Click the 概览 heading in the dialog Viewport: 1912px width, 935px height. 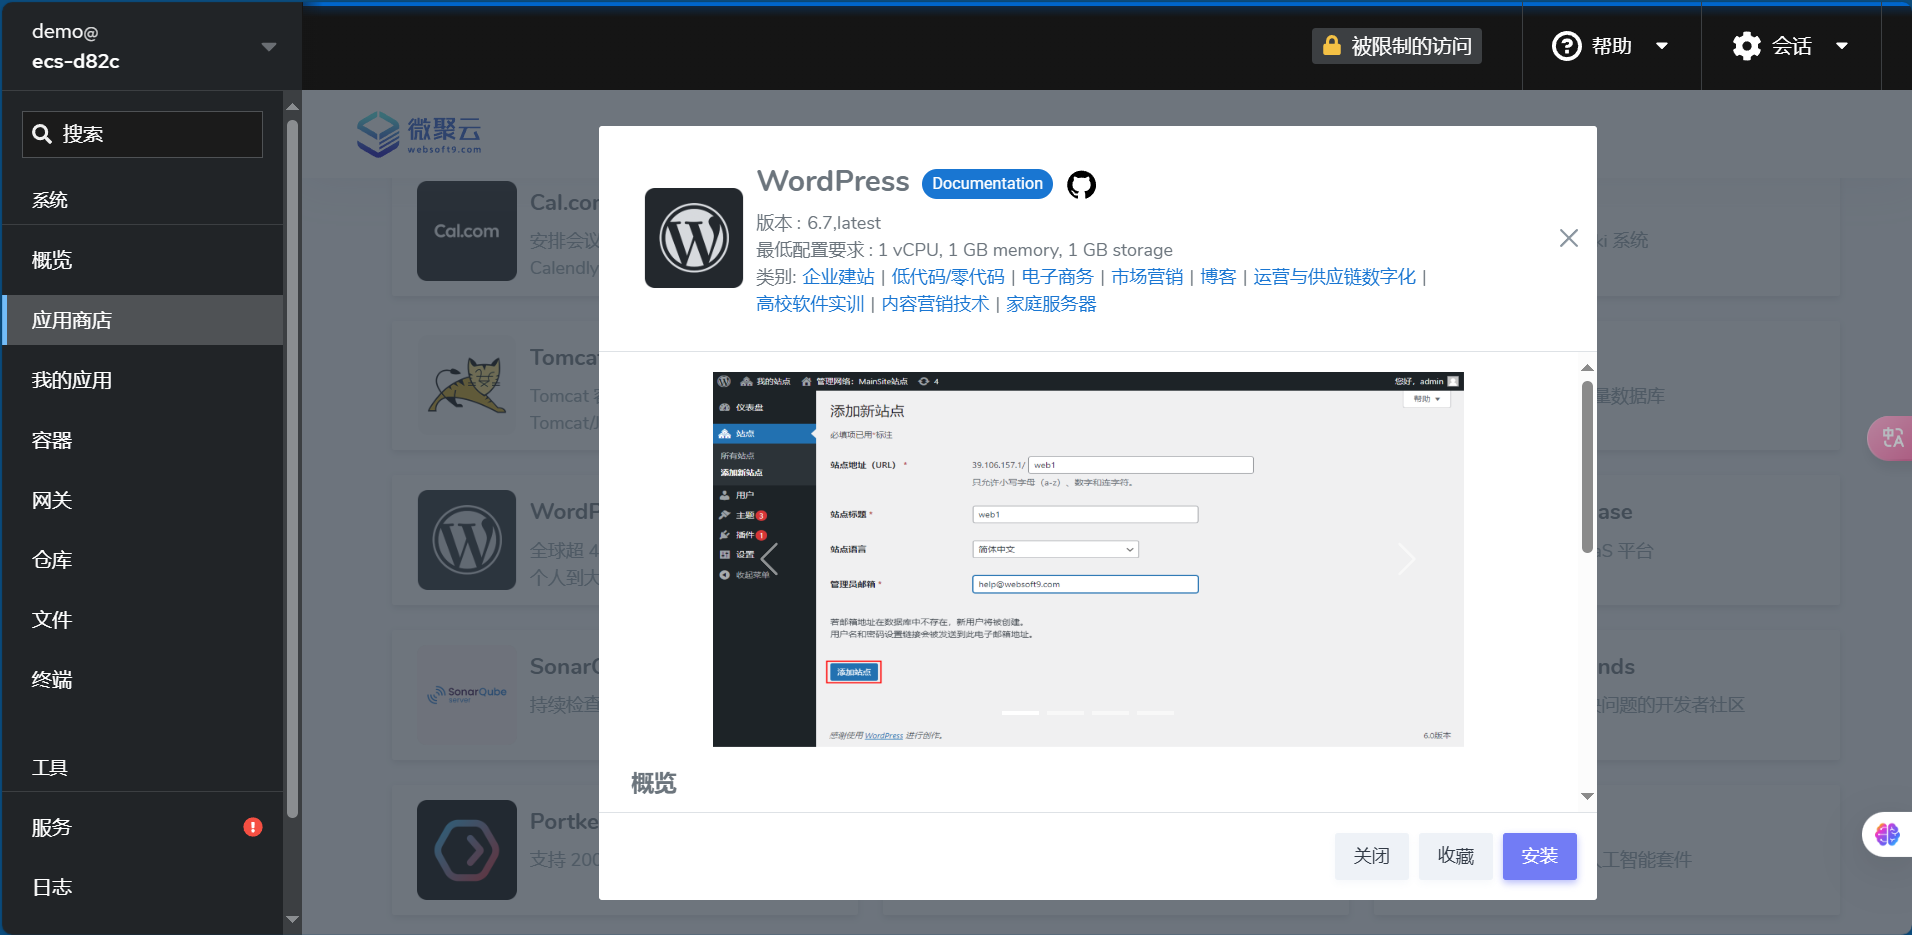[654, 783]
